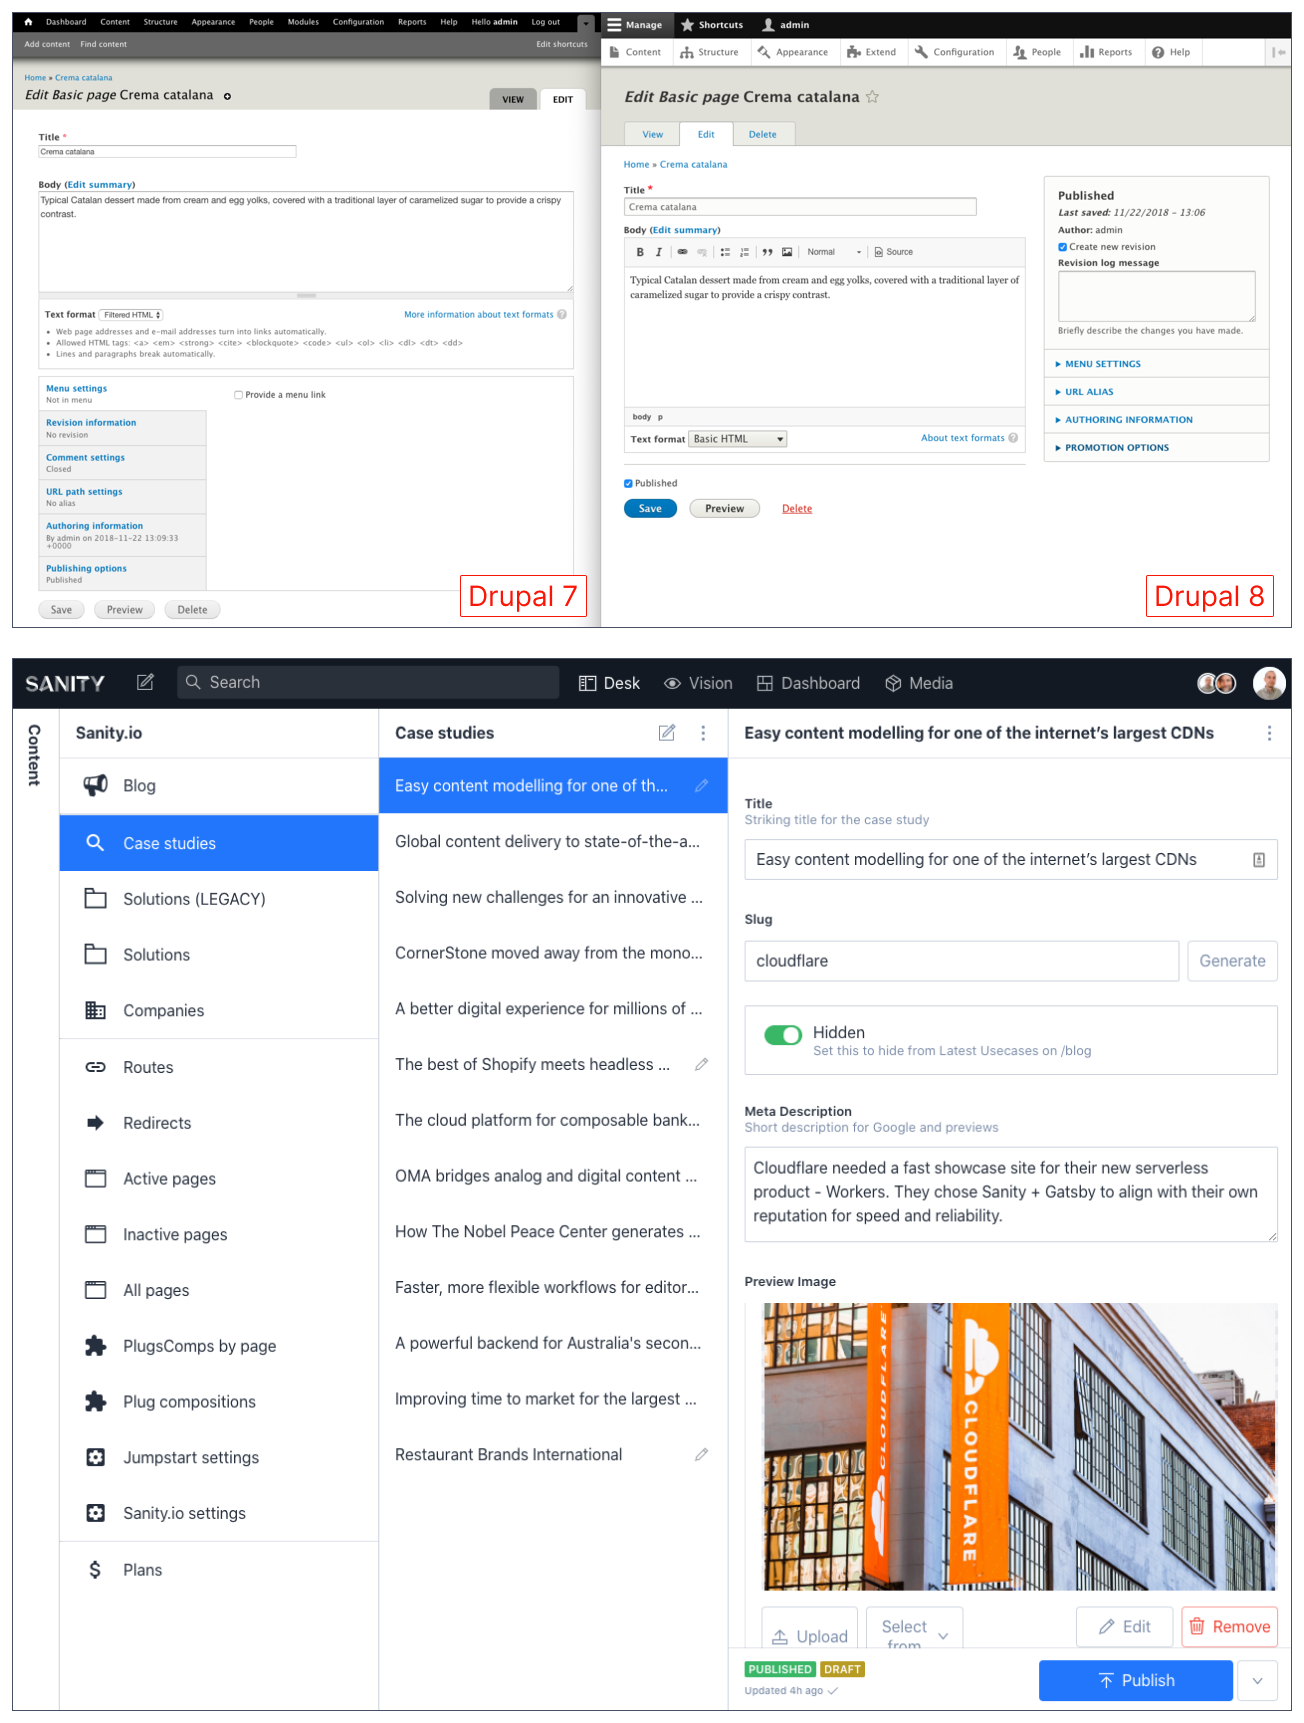Toggle the Published checkbox in Drupal 8
This screenshot has height=1723, width=1304.
click(x=628, y=483)
